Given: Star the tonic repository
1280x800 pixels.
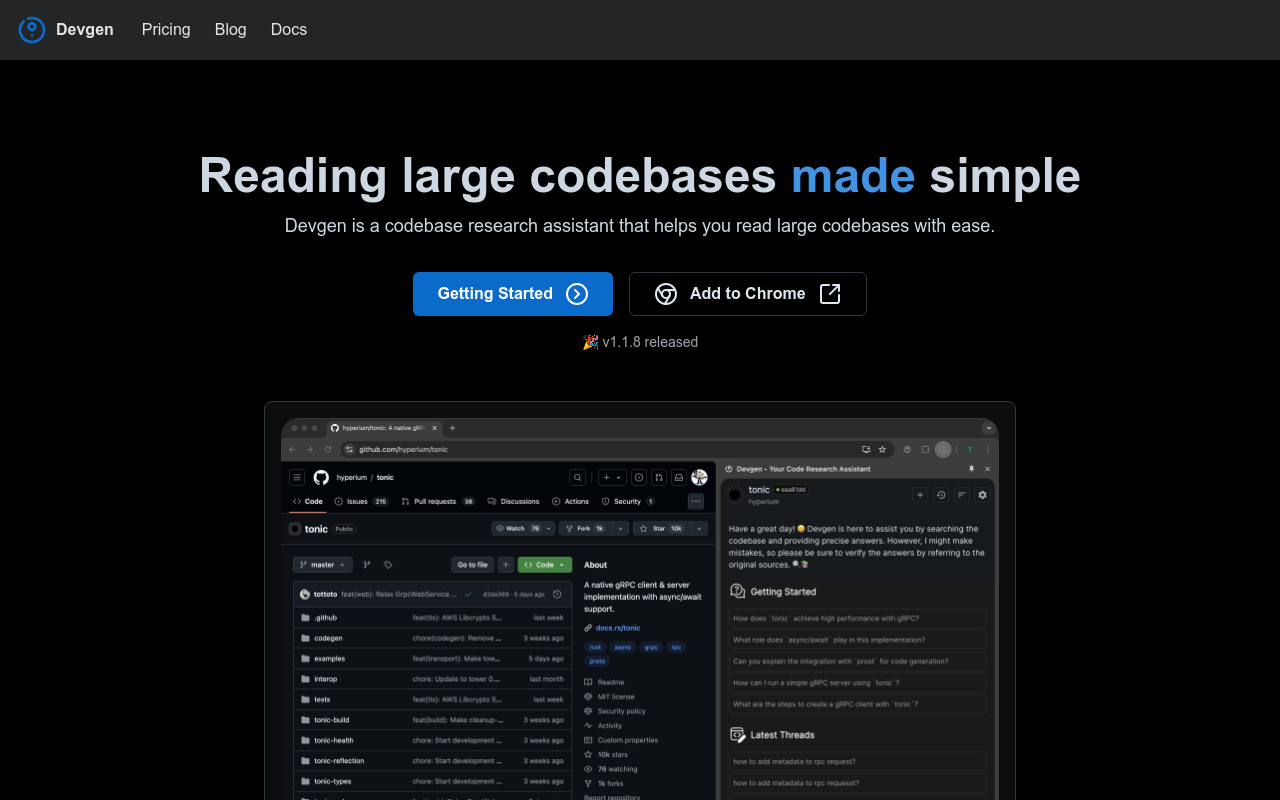Looking at the screenshot, I should pyautogui.click(x=661, y=529).
